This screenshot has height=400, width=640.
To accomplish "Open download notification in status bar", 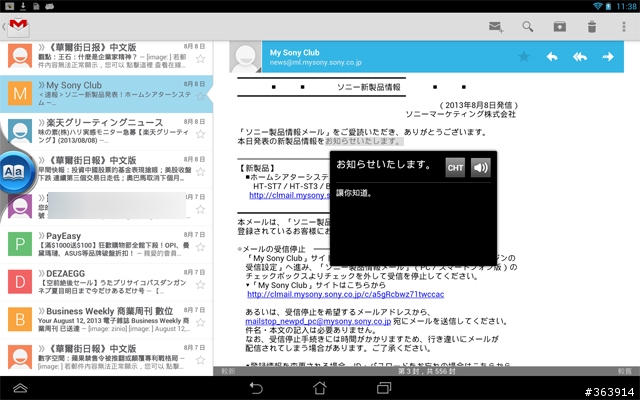I will click(23, 6).
